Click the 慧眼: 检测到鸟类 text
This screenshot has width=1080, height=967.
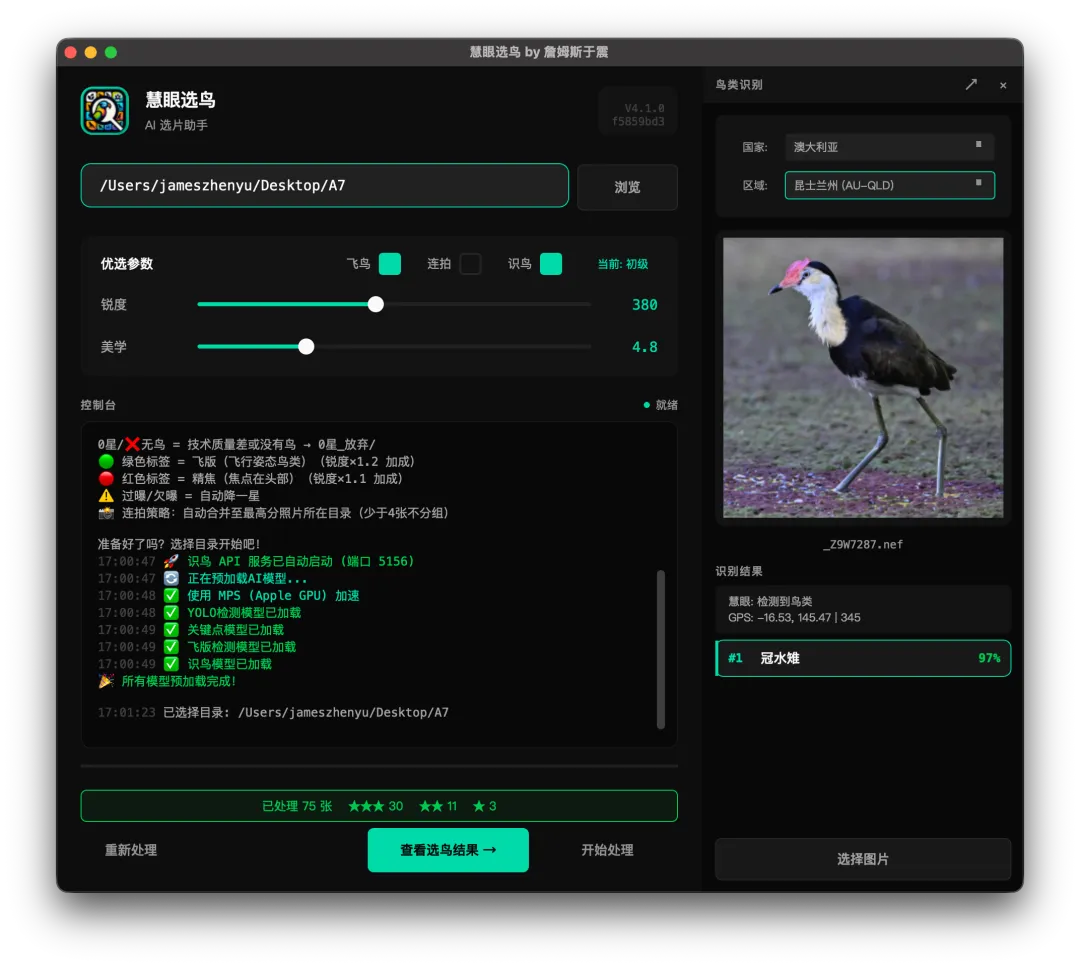point(770,601)
